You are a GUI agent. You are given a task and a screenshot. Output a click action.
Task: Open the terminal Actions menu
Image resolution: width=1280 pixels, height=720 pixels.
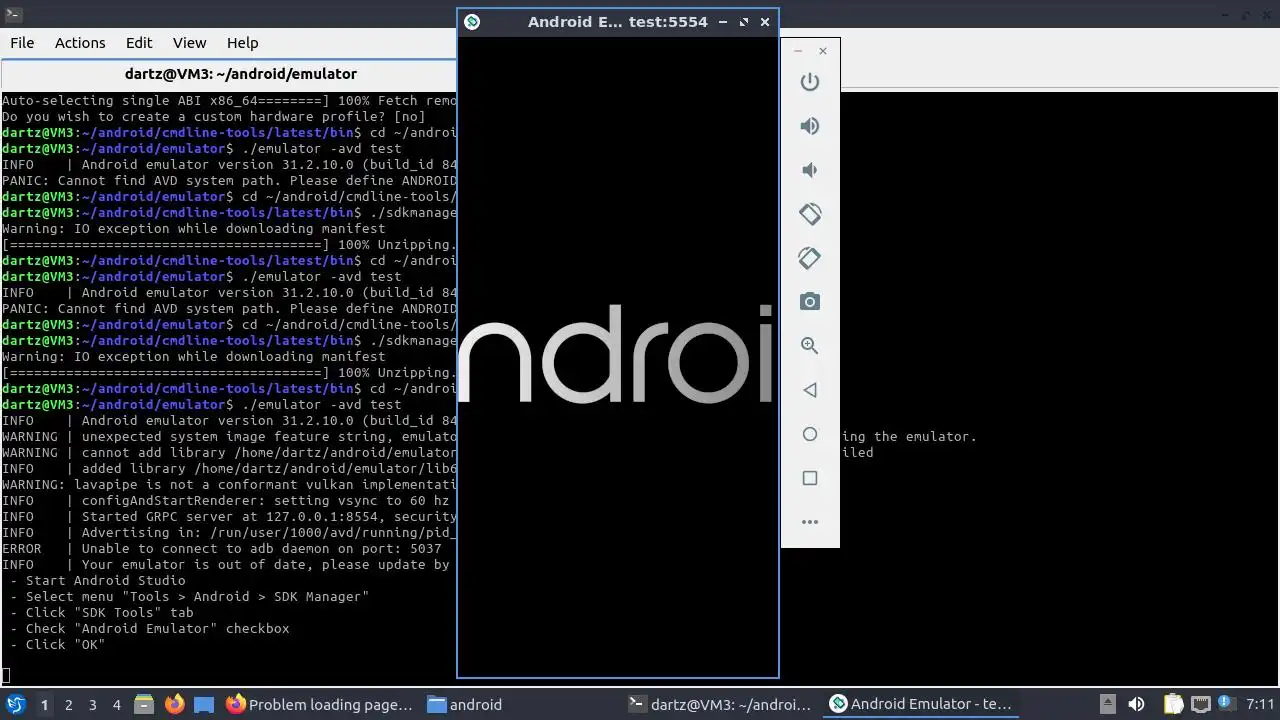[x=80, y=43]
